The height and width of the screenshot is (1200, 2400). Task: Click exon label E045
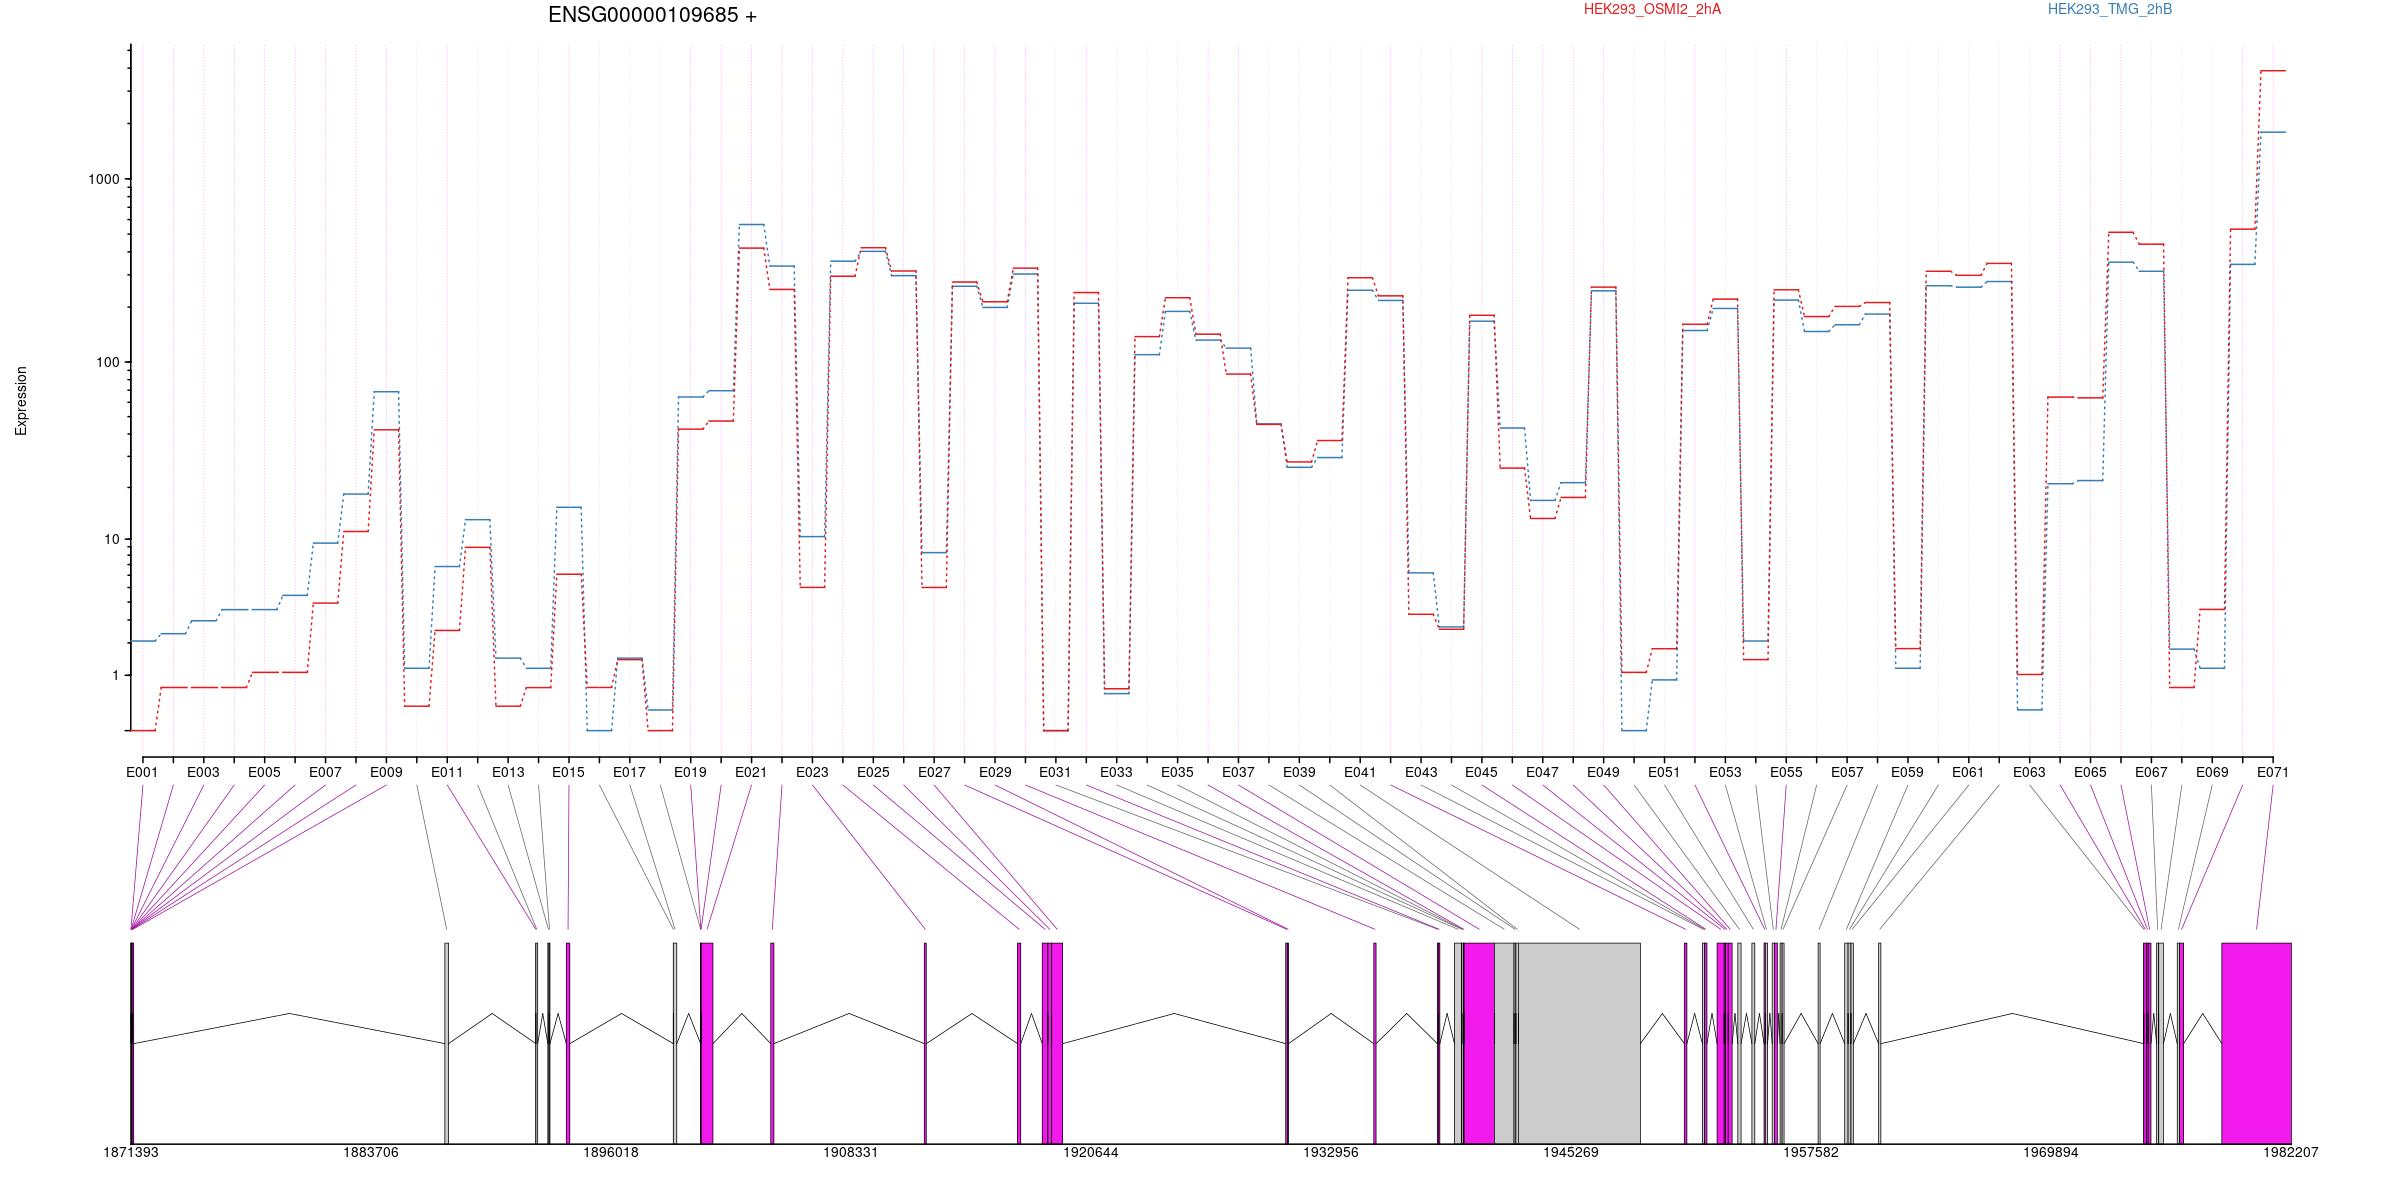pos(1481,772)
